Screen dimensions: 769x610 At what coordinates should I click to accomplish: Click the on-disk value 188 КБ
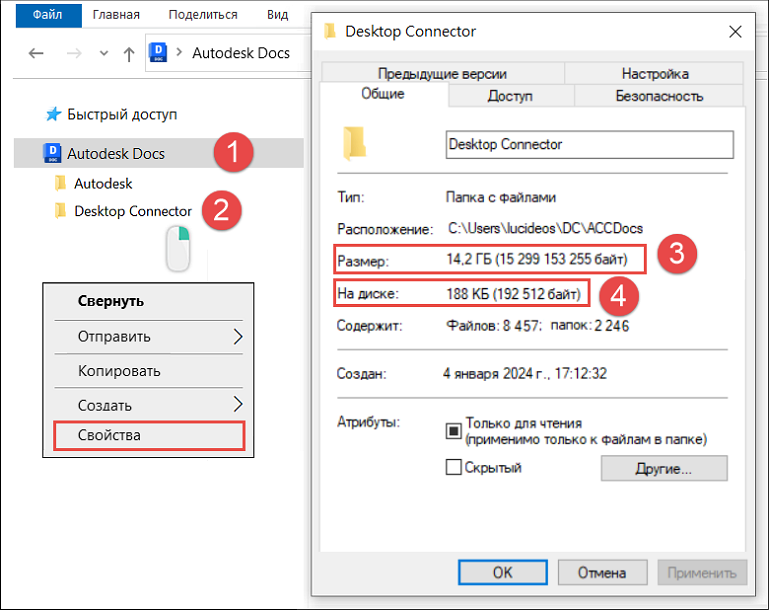[513, 294]
